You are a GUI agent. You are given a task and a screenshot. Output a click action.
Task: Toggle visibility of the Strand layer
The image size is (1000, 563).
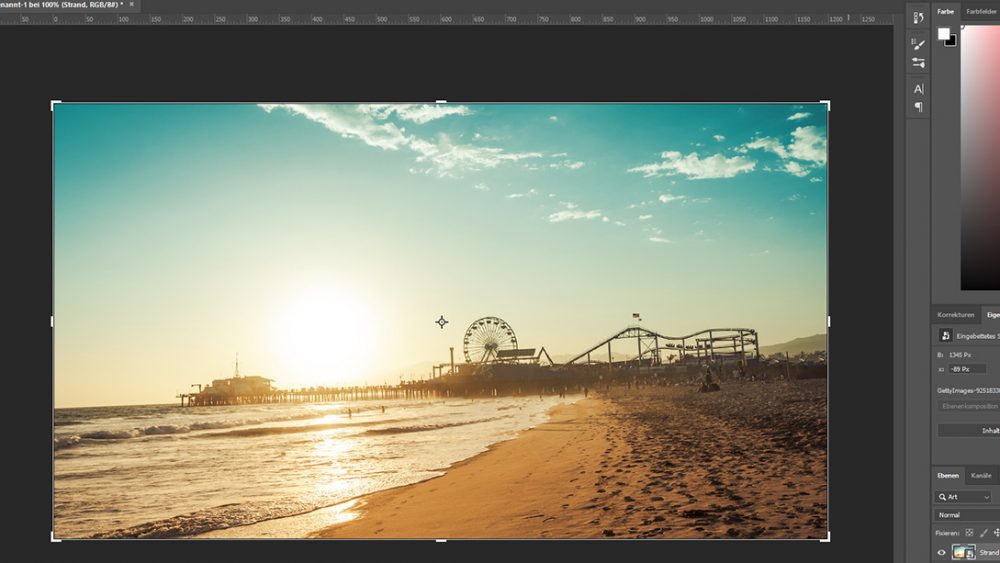click(941, 553)
